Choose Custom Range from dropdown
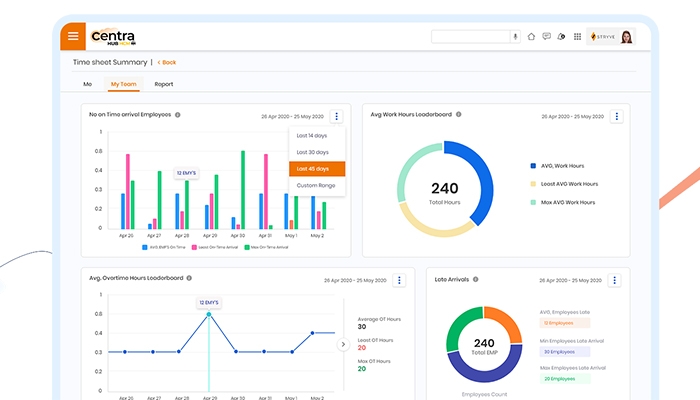This screenshot has width=700, height=400. click(317, 185)
